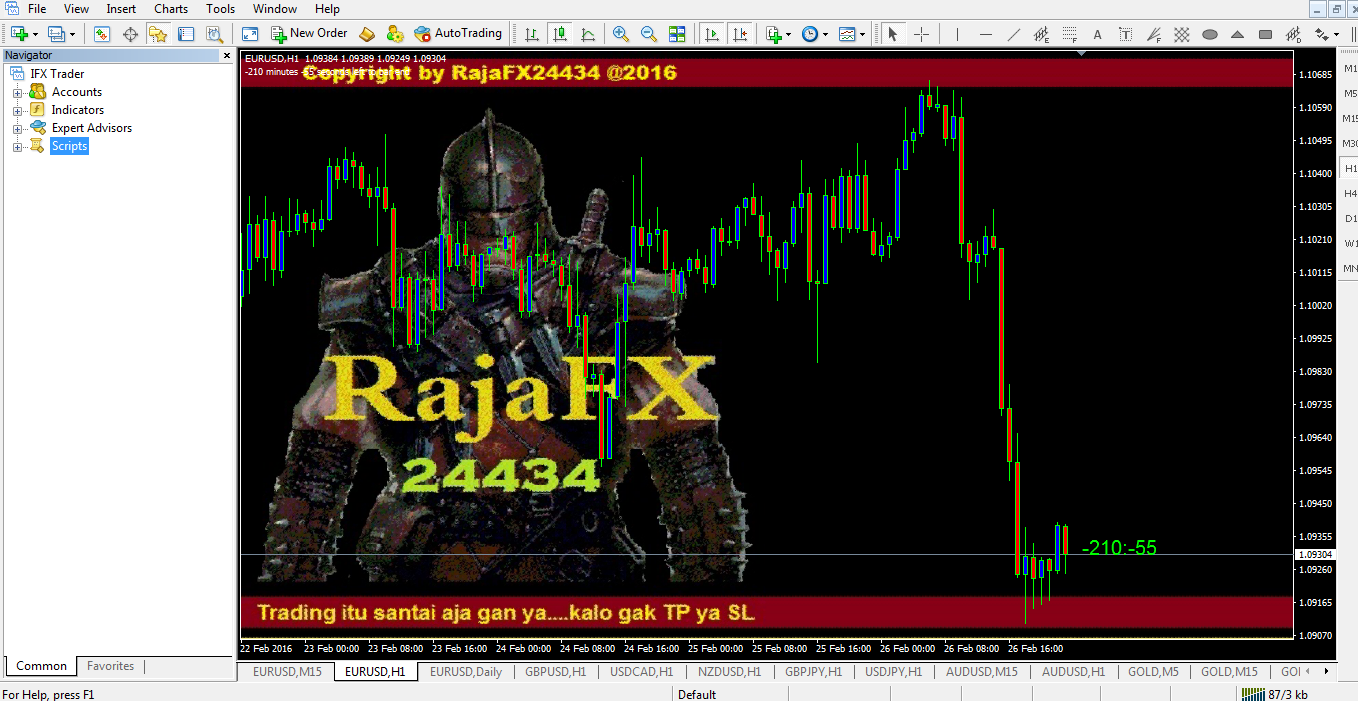Expand the Indicators tree node
The width and height of the screenshot is (1358, 701).
[x=17, y=110]
